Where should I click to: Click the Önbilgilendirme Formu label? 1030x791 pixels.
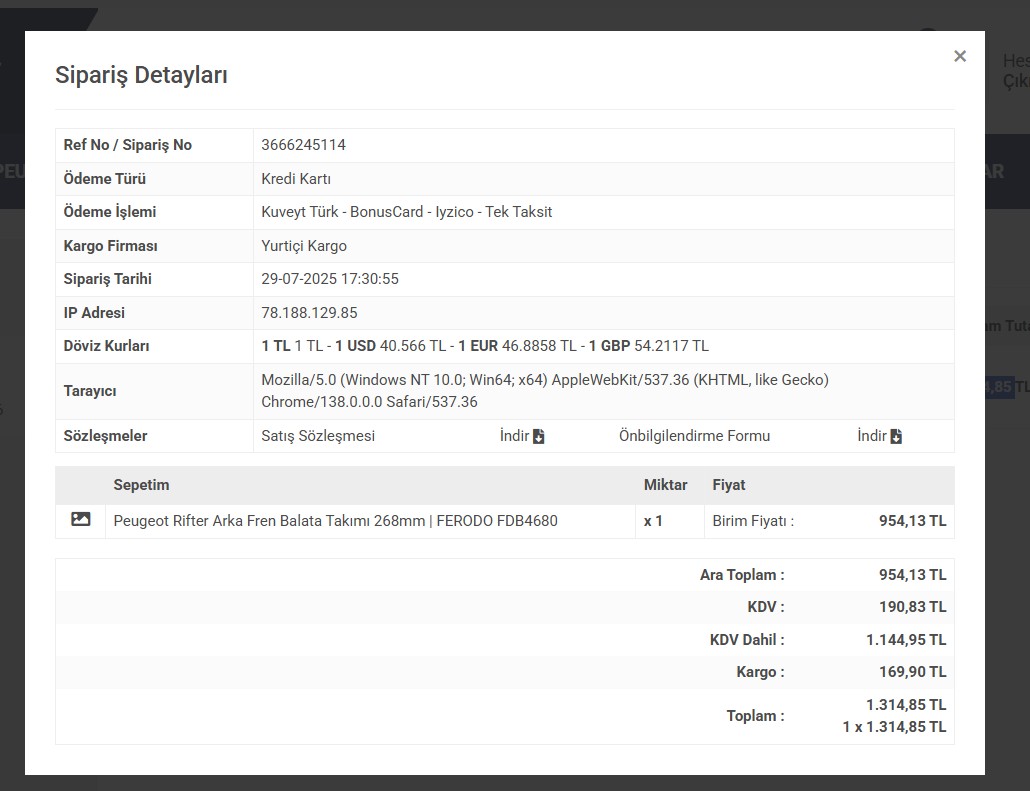tap(694, 436)
